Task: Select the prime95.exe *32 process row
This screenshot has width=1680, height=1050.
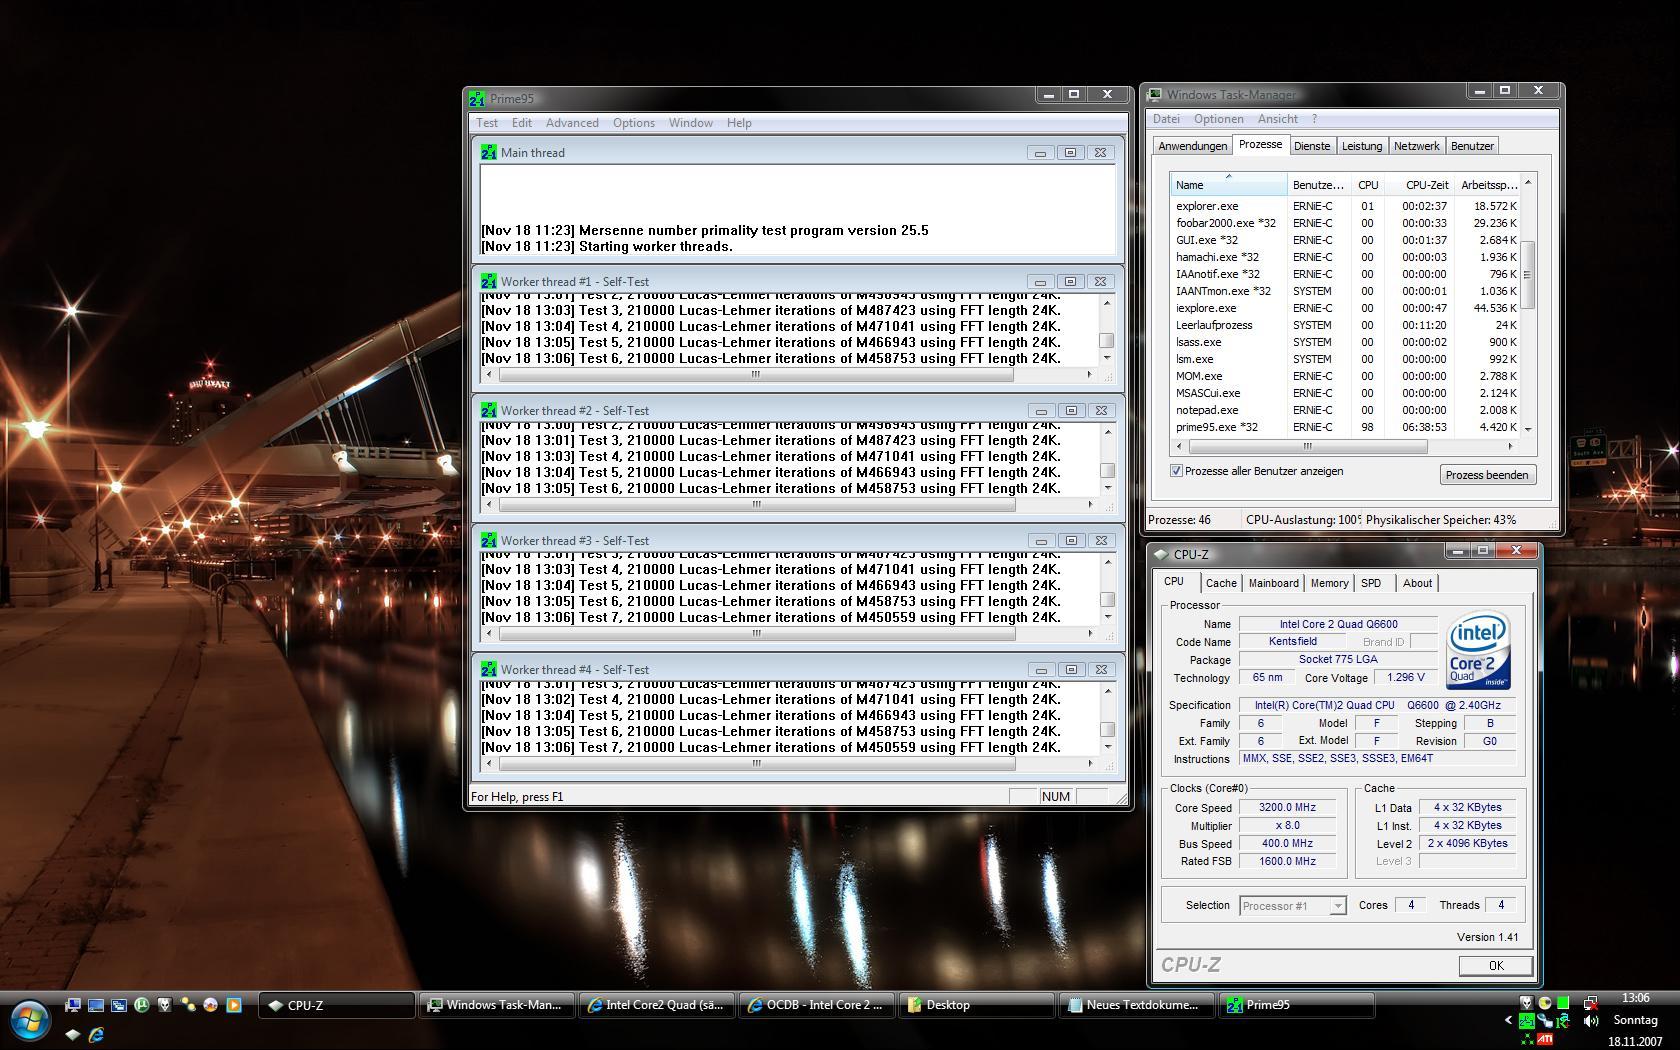Action: coord(1345,427)
